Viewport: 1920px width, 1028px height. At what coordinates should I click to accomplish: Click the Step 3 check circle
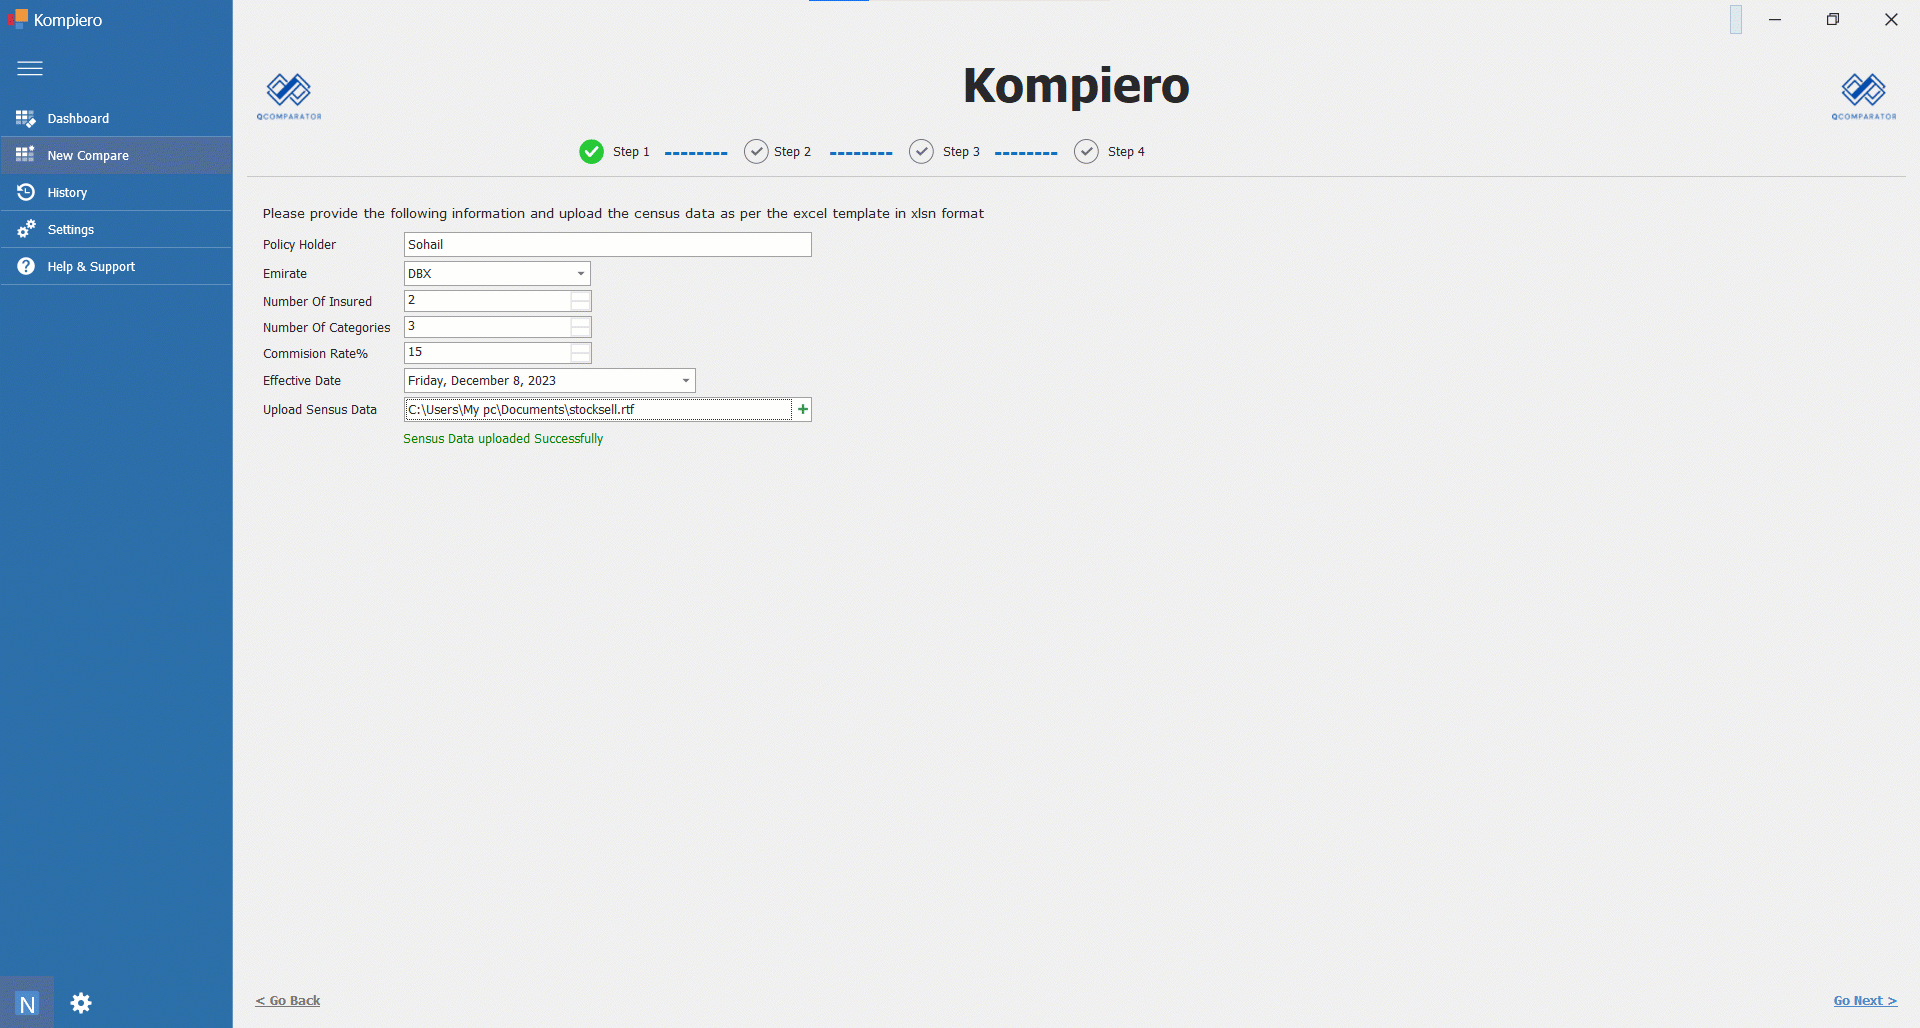tap(921, 151)
